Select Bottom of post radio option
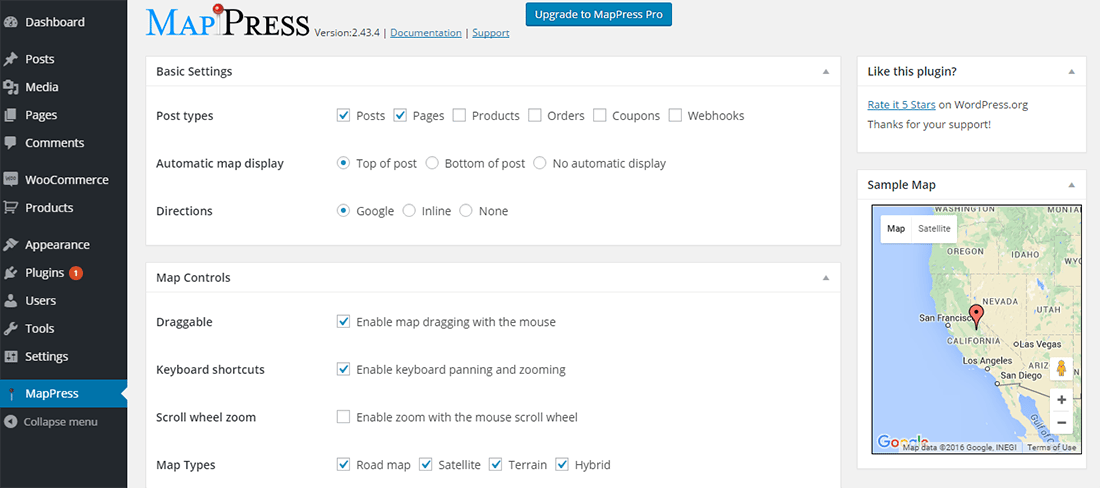The height and width of the screenshot is (488, 1100). (x=432, y=163)
